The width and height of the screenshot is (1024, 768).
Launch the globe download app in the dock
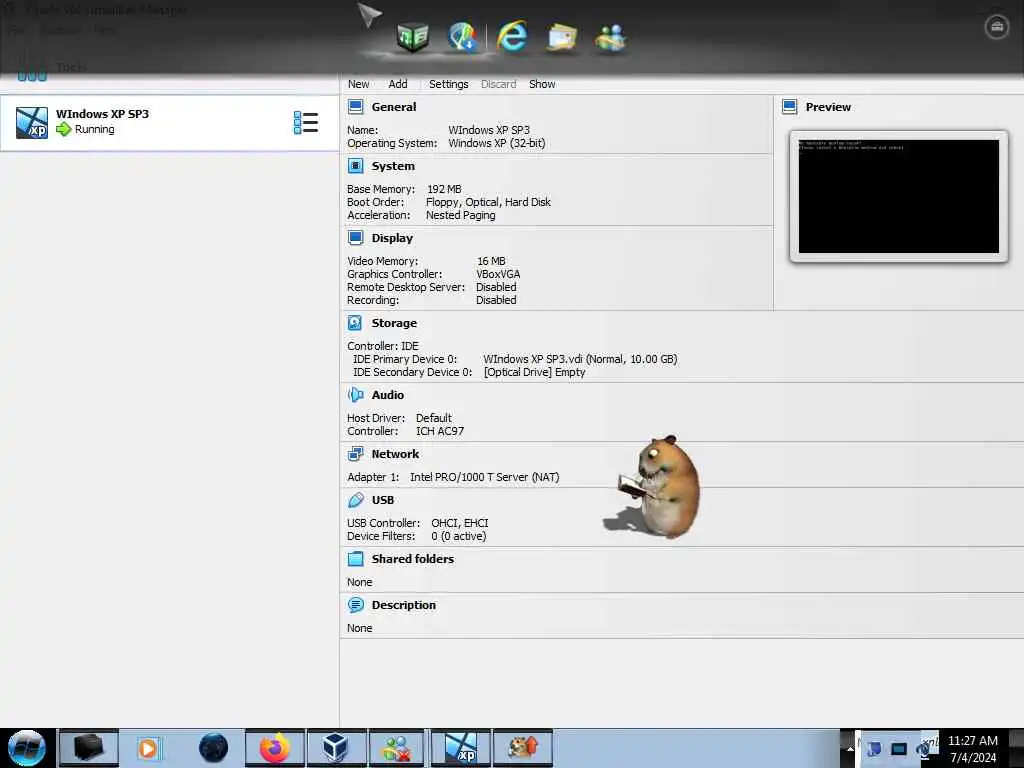pos(463,37)
